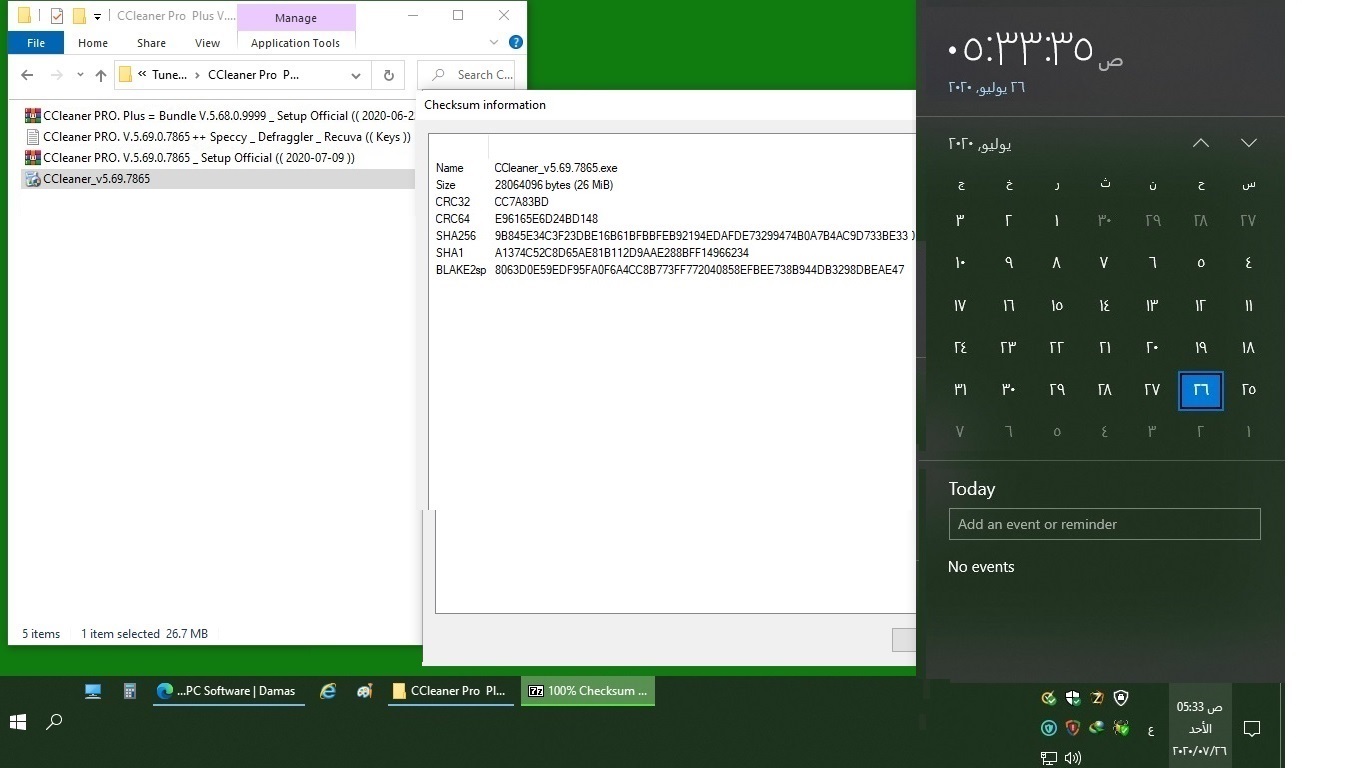Switch to the 7-Zip '100% Checksum' taskbar button
The width and height of the screenshot is (1366, 768).
(588, 691)
